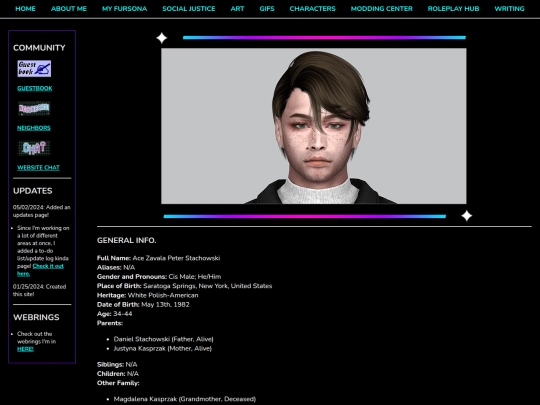Open Characters in the navigation bar
The width and height of the screenshot is (540, 405).
pyautogui.click(x=312, y=9)
